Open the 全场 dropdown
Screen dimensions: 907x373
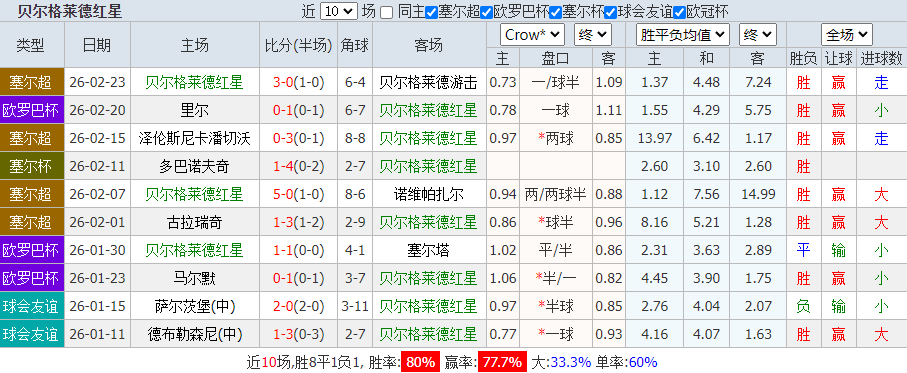[x=847, y=35]
